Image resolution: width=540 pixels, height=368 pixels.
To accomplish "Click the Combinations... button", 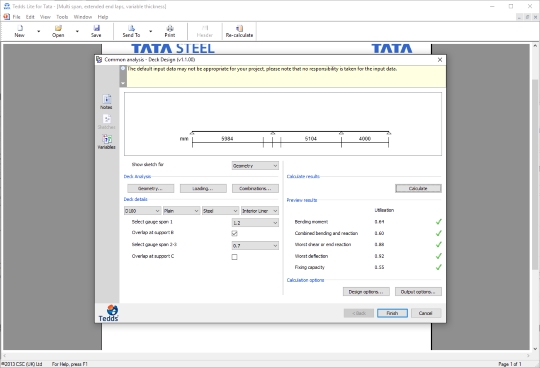I will 255,188.
